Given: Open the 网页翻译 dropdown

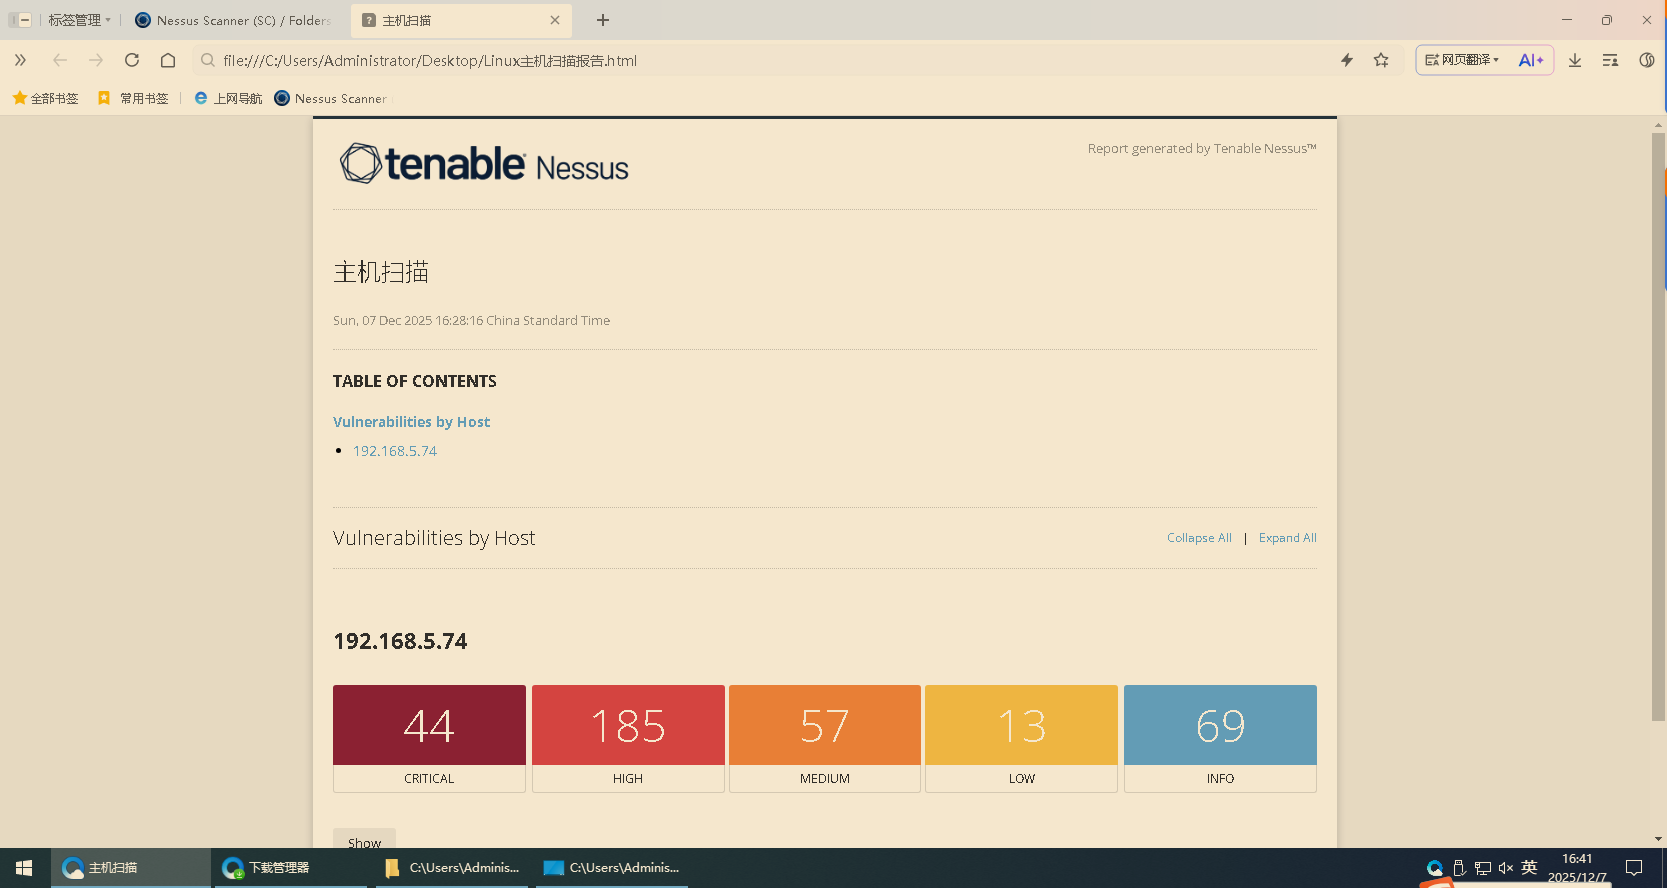Looking at the screenshot, I should click(1462, 60).
